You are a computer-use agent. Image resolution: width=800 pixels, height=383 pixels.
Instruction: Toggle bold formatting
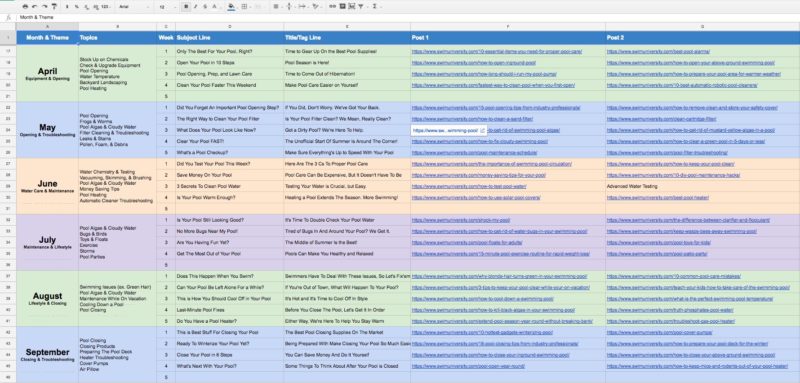(x=186, y=7)
